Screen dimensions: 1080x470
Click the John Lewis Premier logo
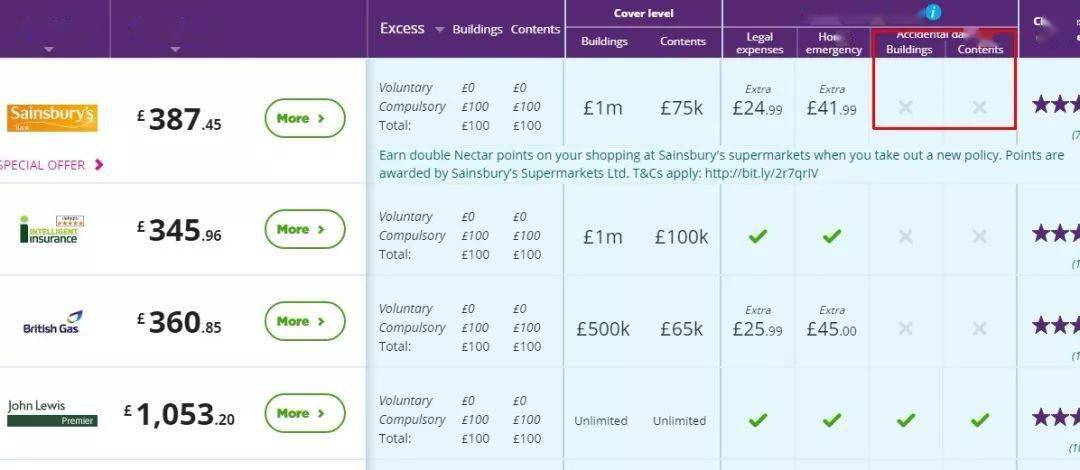[52, 413]
